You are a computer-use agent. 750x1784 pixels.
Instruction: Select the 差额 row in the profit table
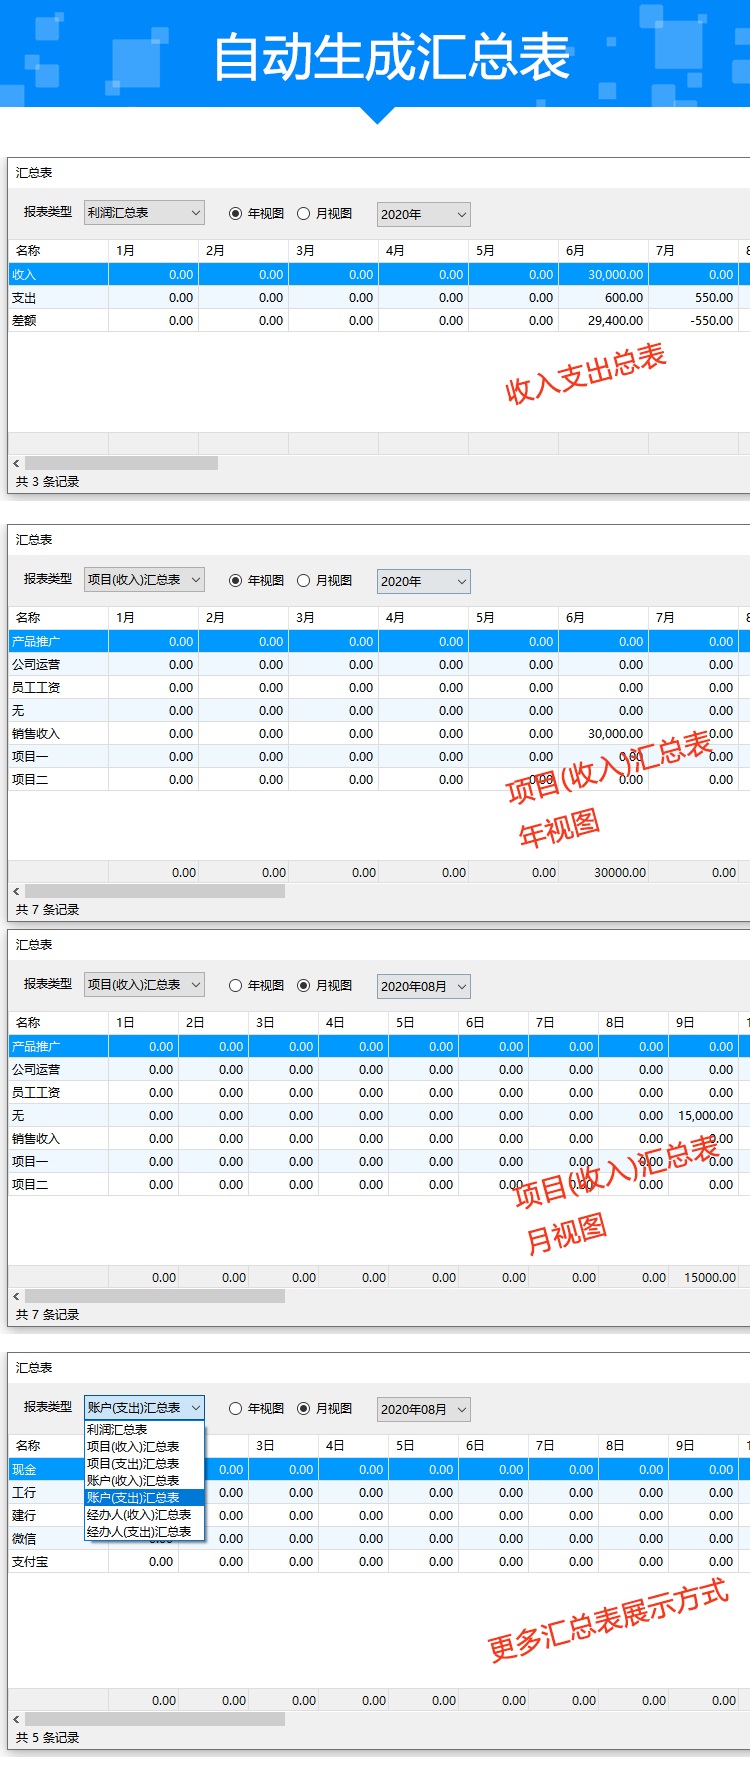(x=379, y=320)
